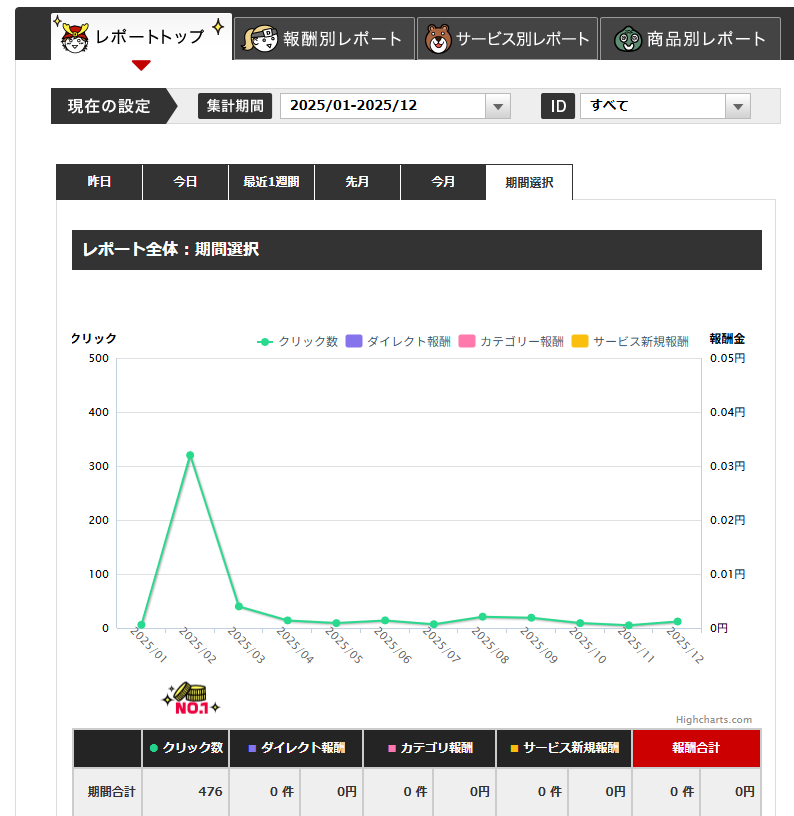Select the 最近1週間 tab
This screenshot has height=816, width=794.
pos(271,182)
